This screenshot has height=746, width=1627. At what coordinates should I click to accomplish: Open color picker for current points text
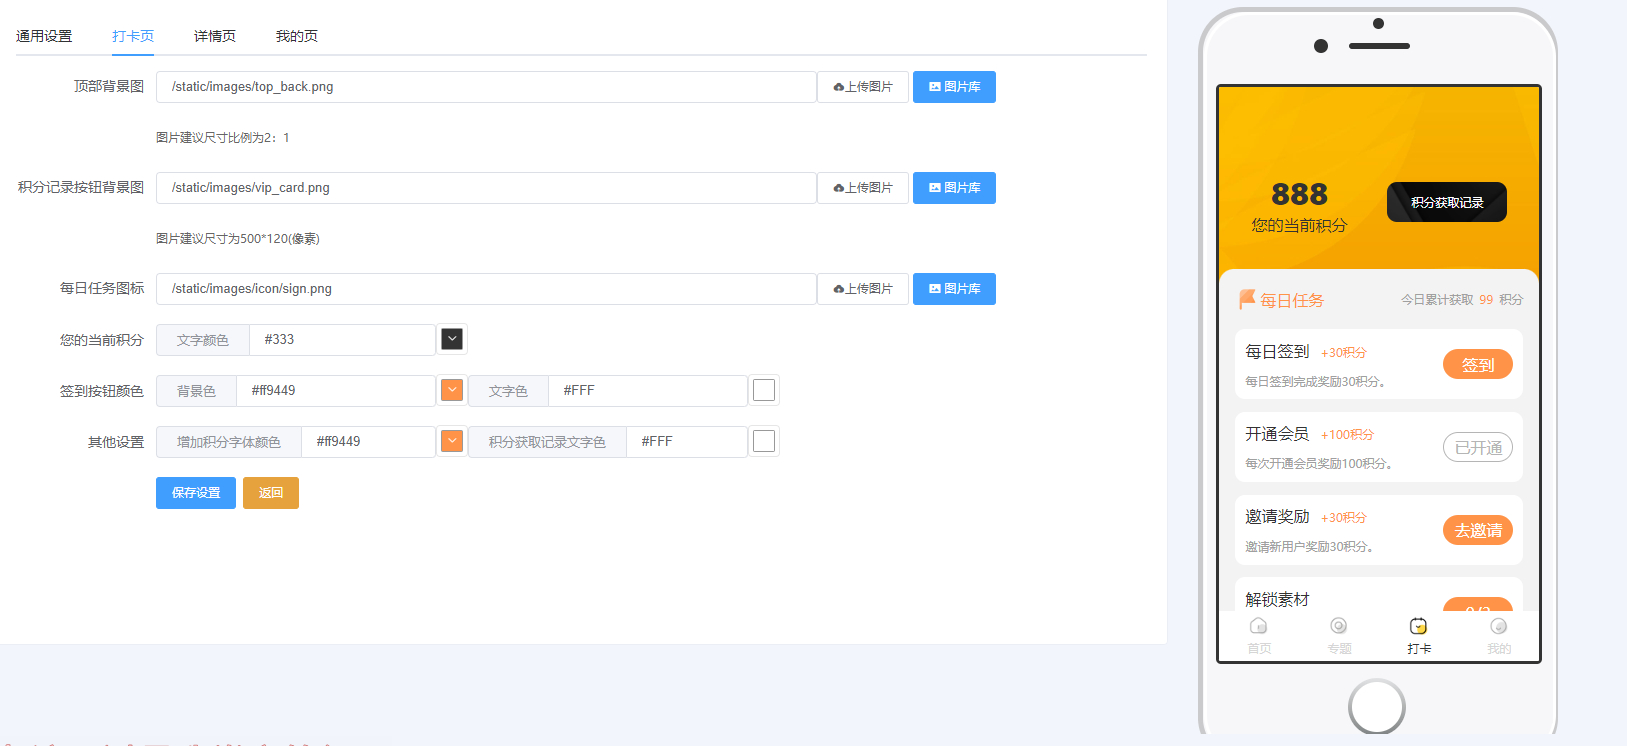(453, 340)
